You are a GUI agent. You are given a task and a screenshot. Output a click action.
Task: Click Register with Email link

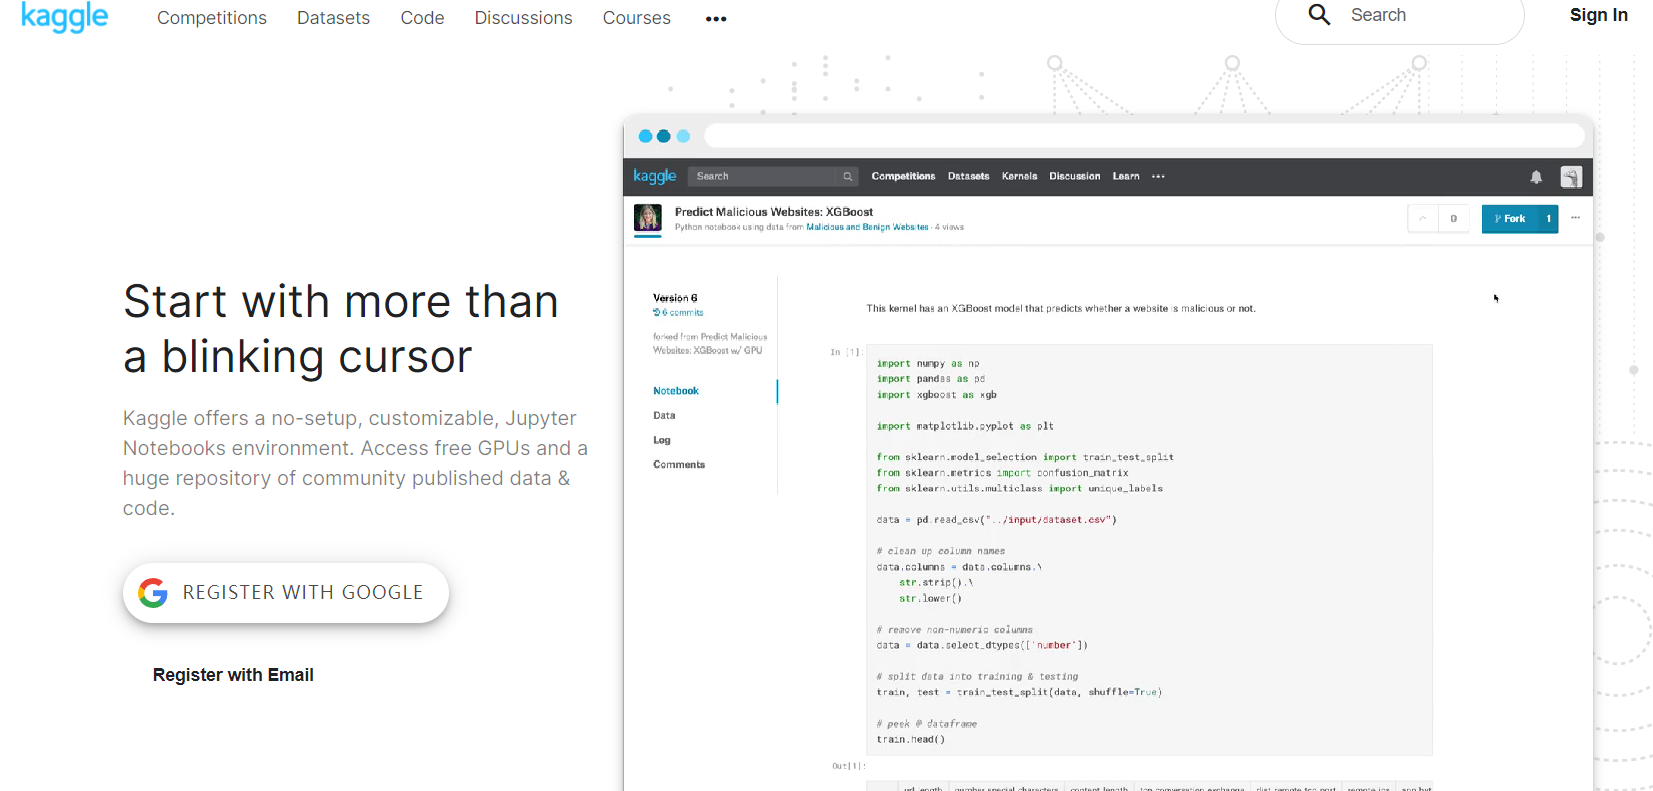click(x=233, y=675)
